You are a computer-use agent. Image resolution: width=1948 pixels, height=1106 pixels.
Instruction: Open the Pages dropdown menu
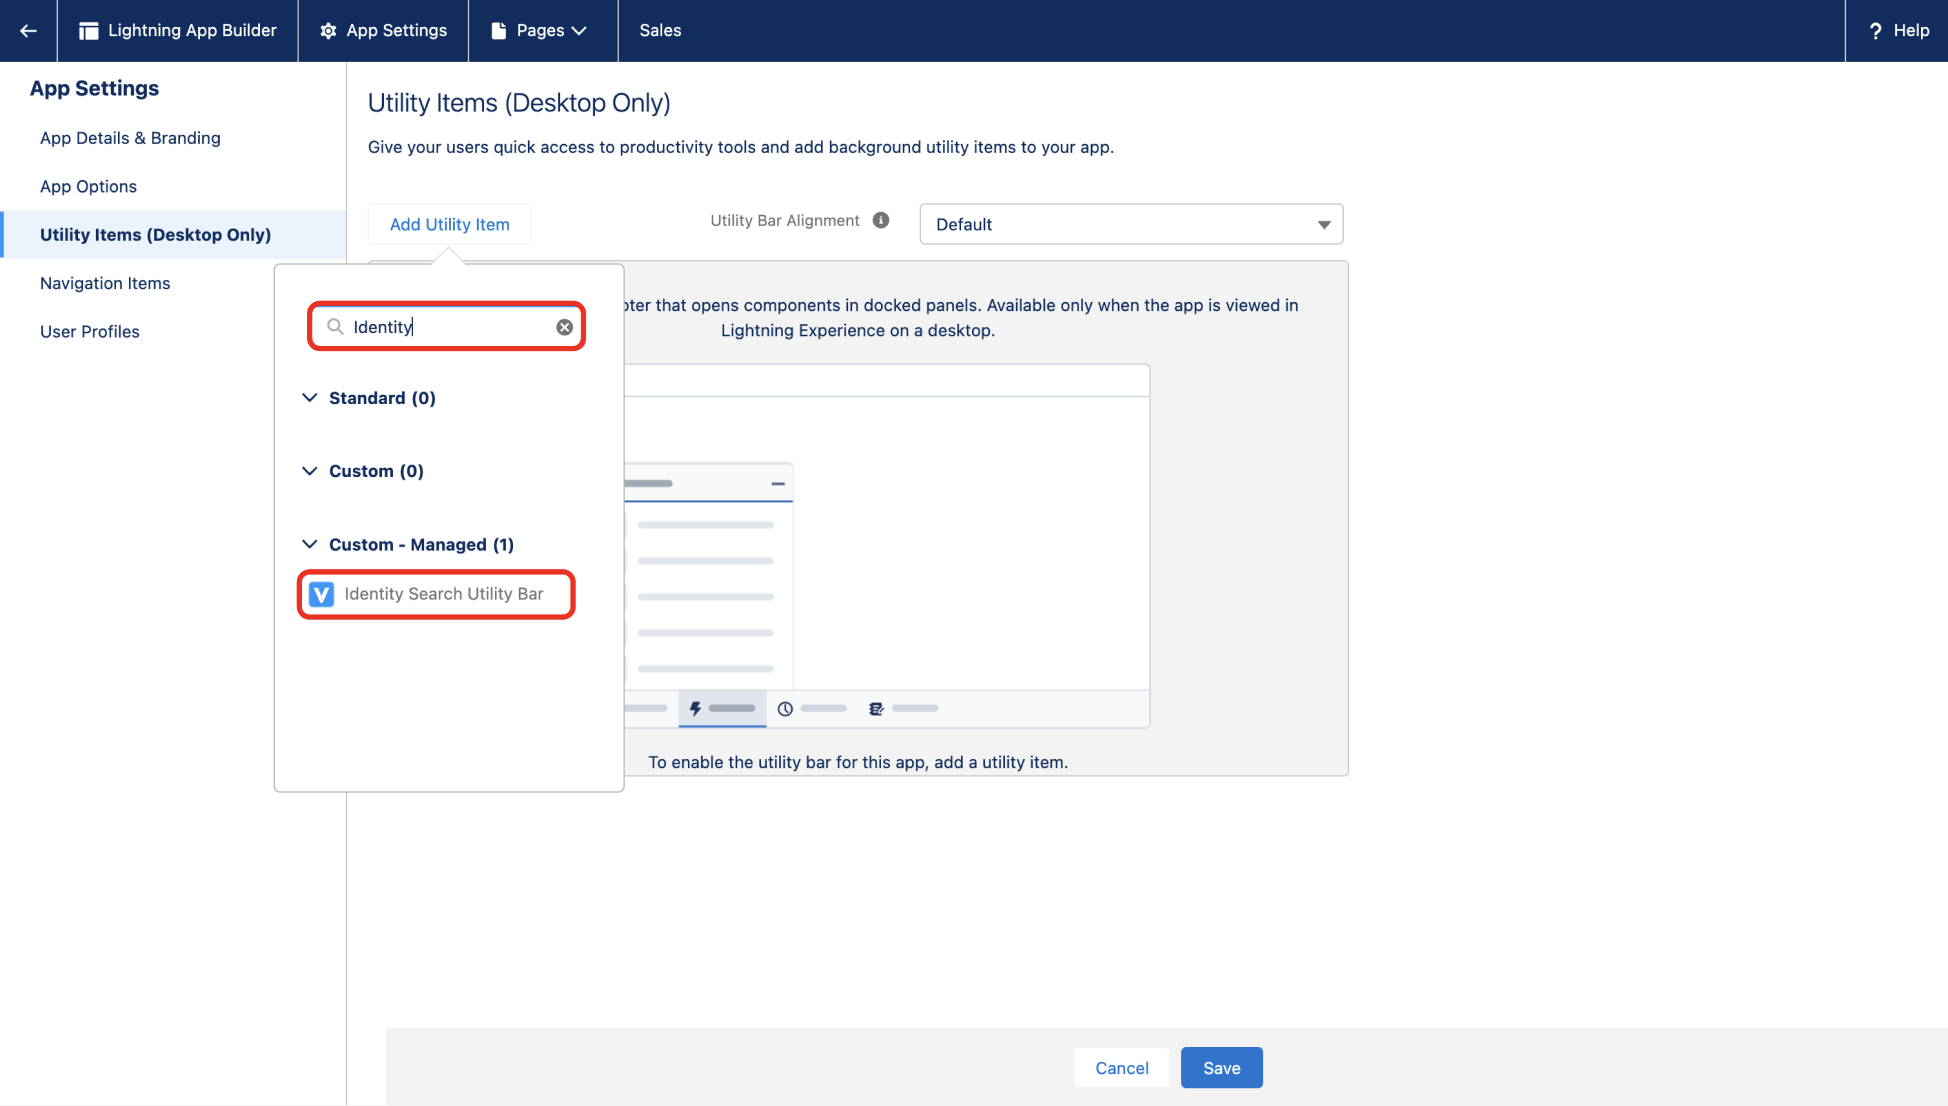coord(542,31)
